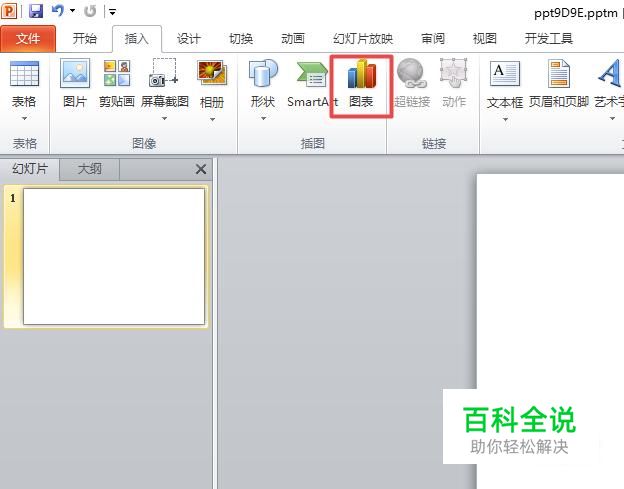Open 页眉和页脚 header and footer

[559, 84]
